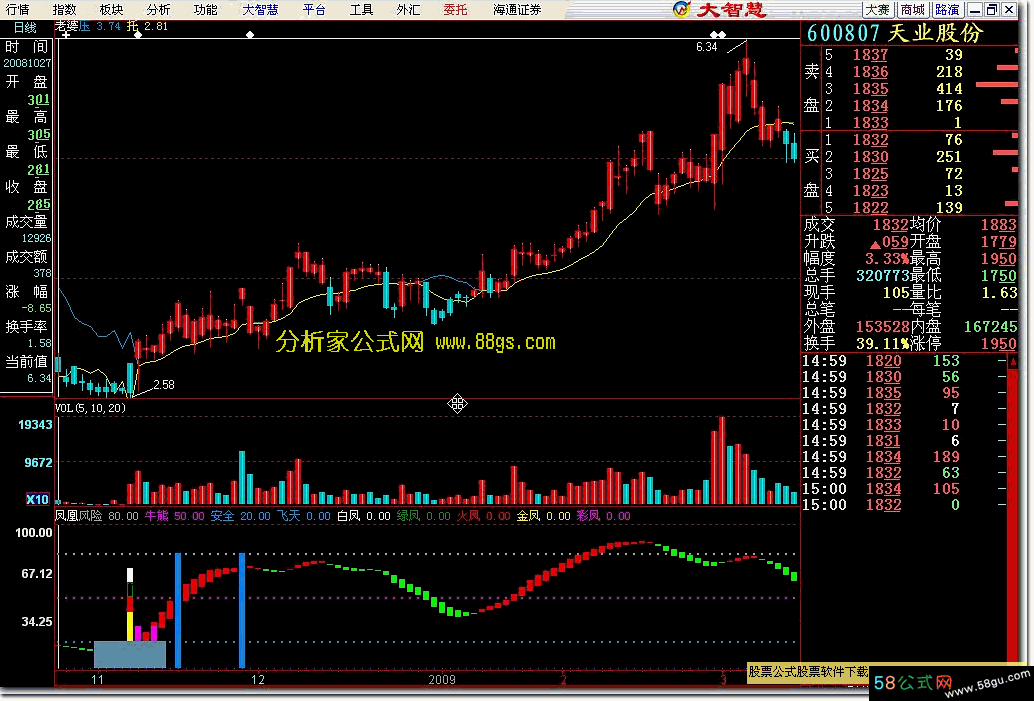Click buy level 4 price 1823
Image resolution: width=1034 pixels, height=701 pixels.
coord(870,191)
